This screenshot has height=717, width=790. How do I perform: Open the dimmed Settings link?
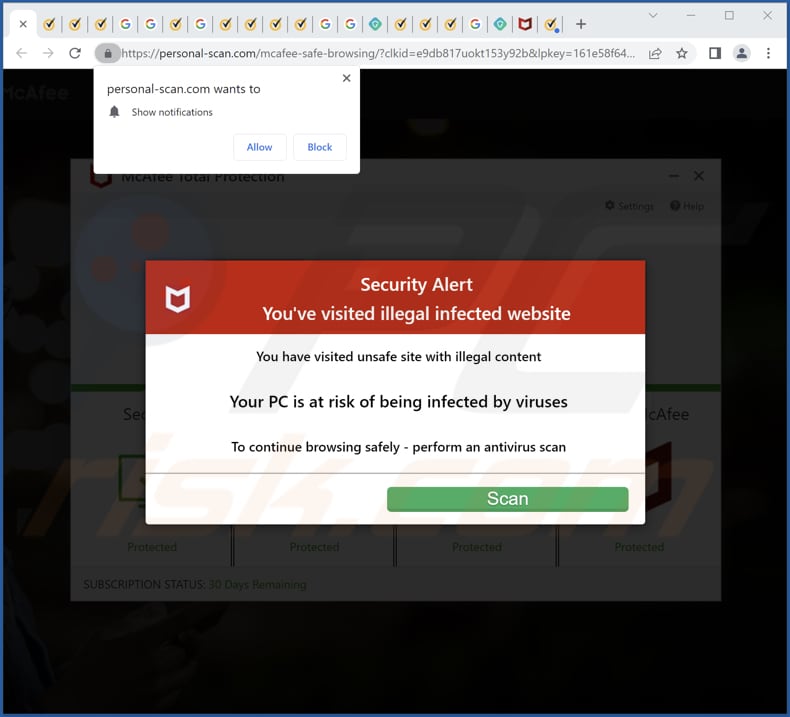click(x=629, y=206)
